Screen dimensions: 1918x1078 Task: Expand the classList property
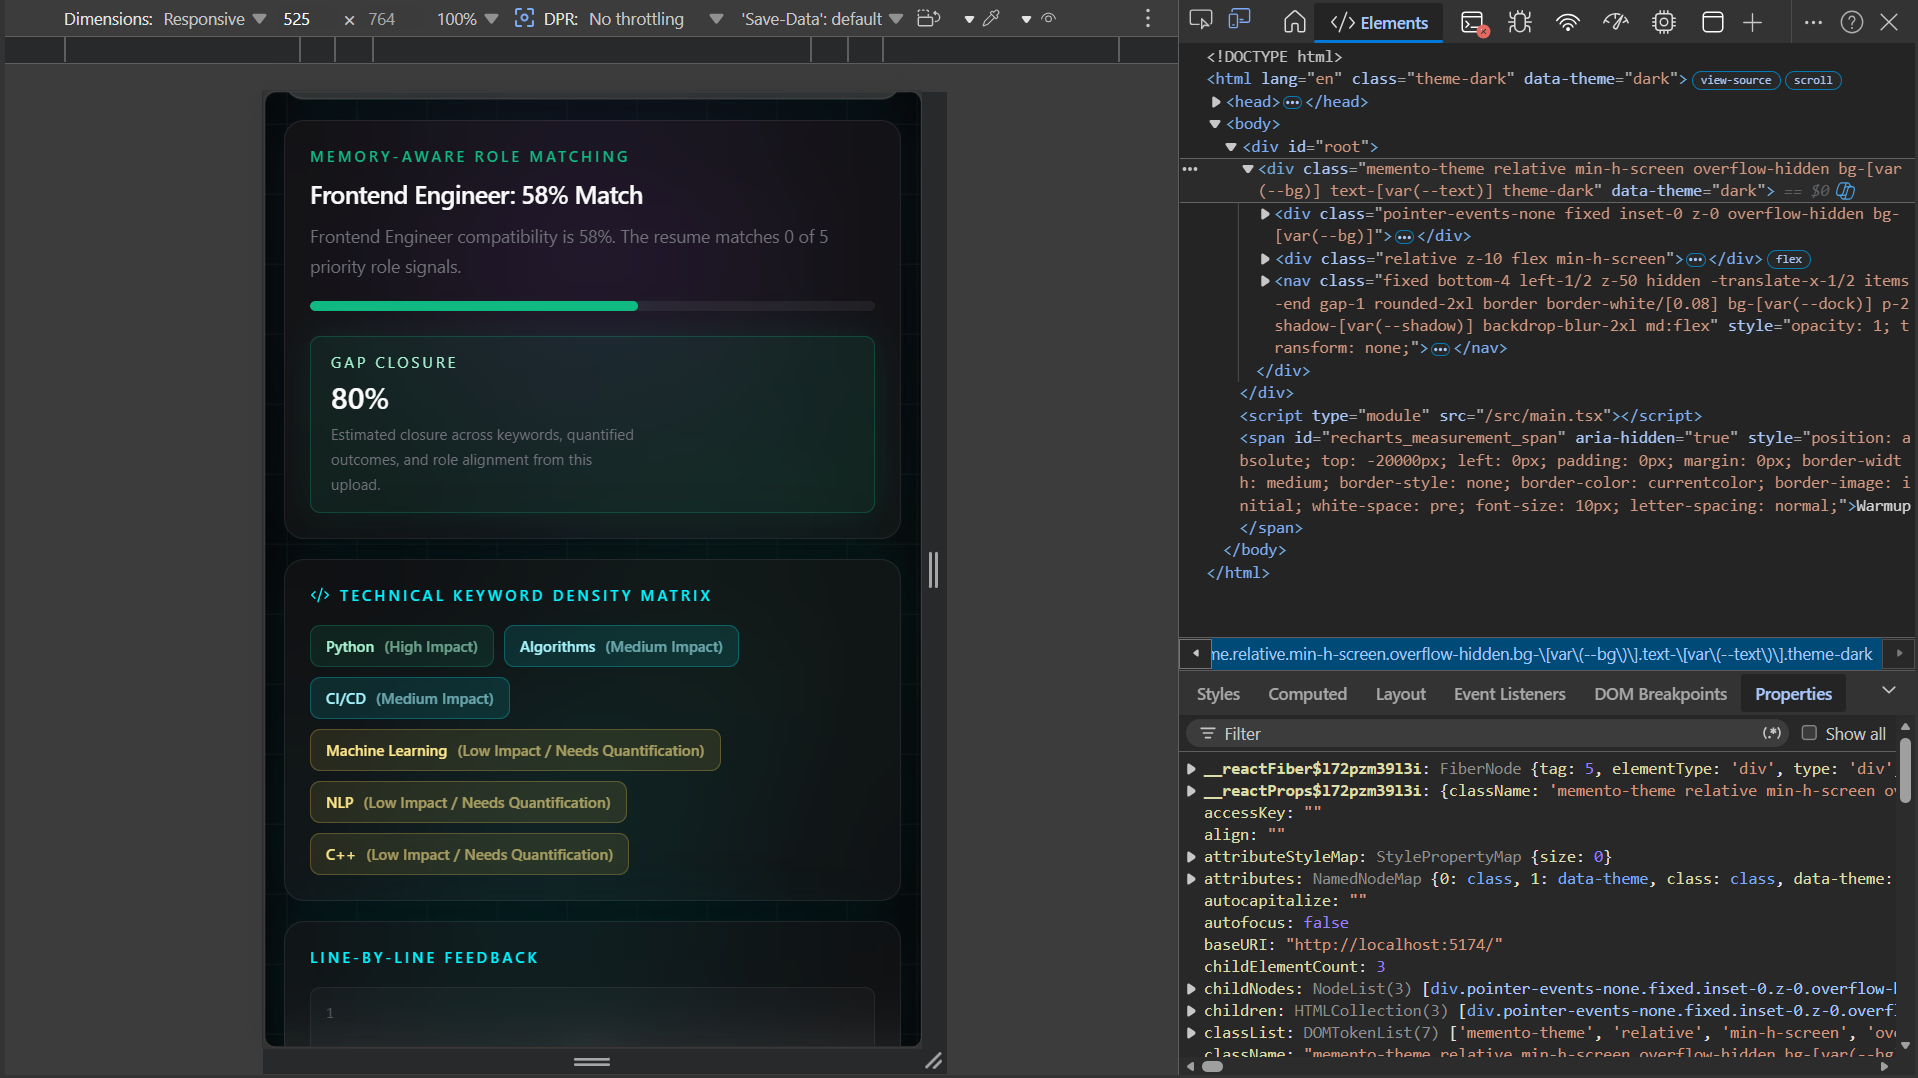pos(1191,1033)
